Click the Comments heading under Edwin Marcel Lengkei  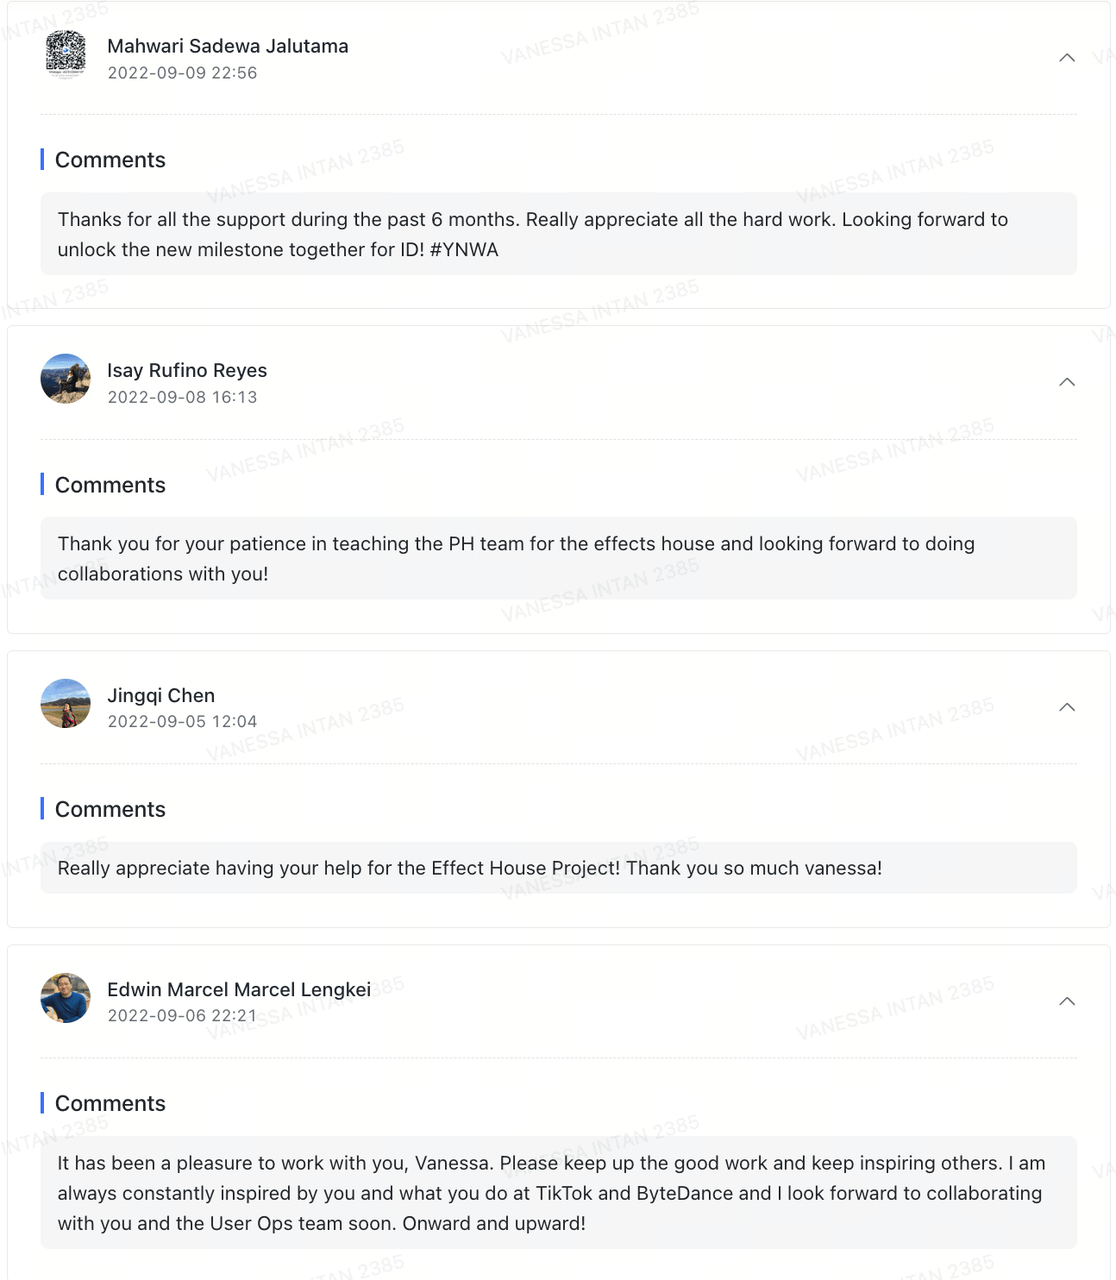click(x=110, y=1103)
